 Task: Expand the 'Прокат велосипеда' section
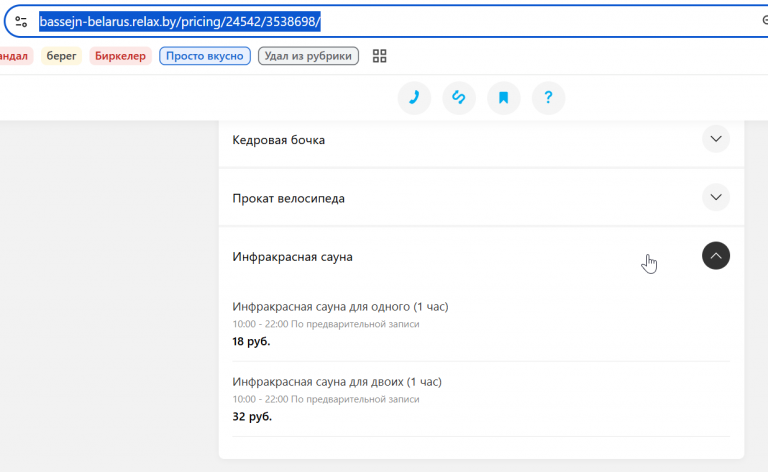click(x=716, y=197)
